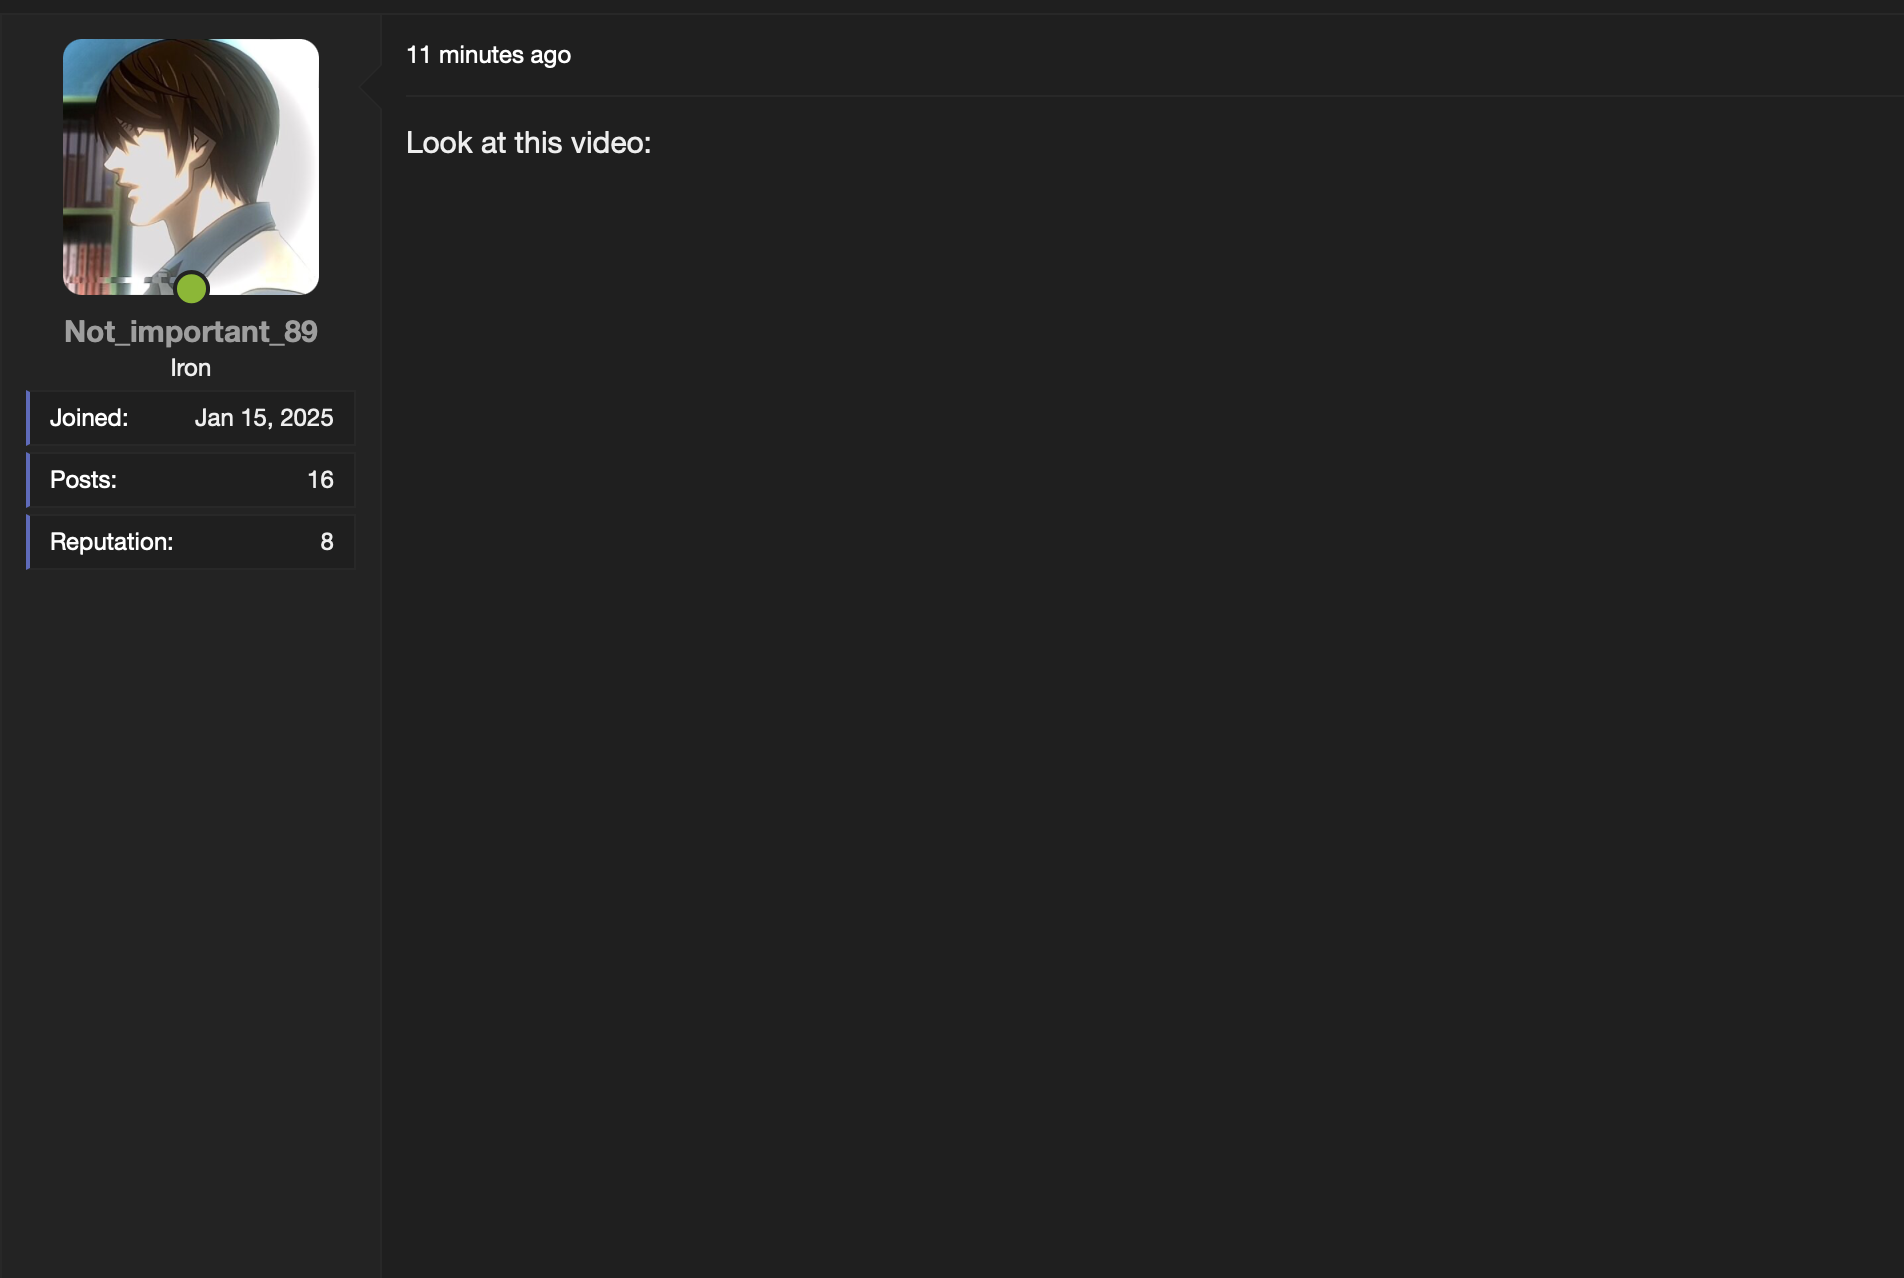Click the bookshelf background in the avatar
The width and height of the screenshot is (1904, 1278).
pos(85,200)
